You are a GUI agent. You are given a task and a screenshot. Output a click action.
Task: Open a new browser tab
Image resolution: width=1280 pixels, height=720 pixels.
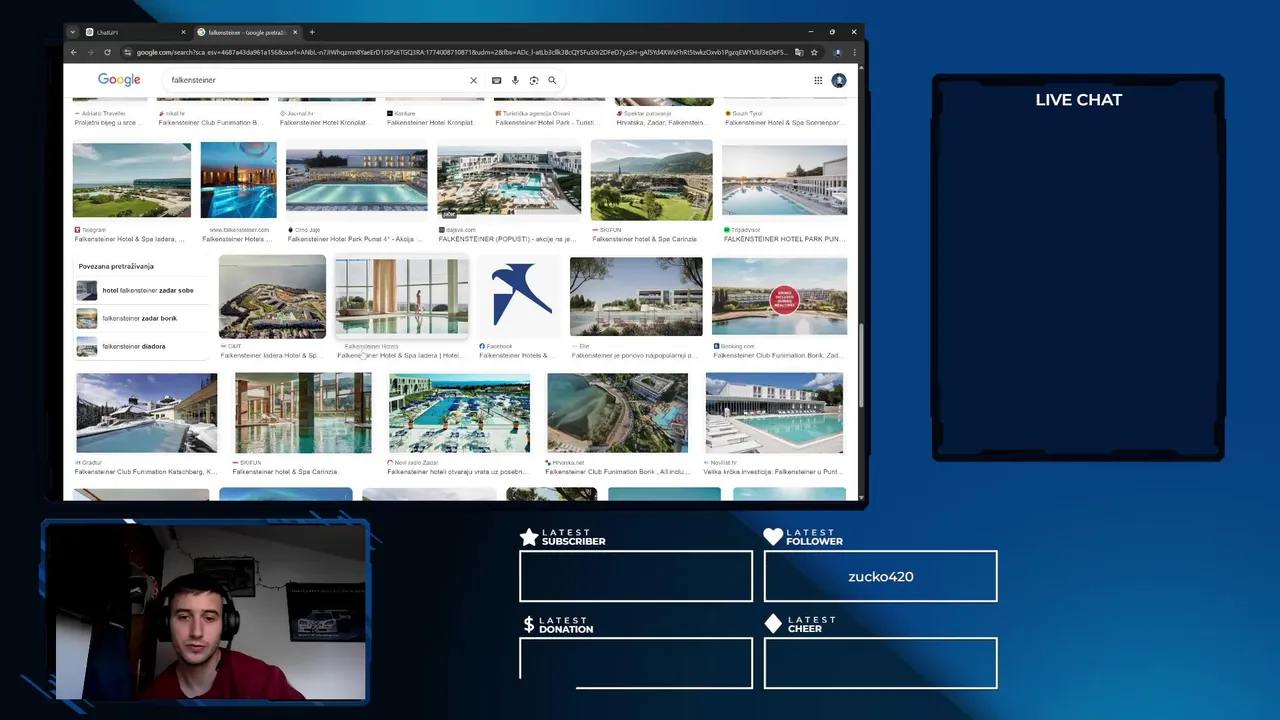pos(312,32)
